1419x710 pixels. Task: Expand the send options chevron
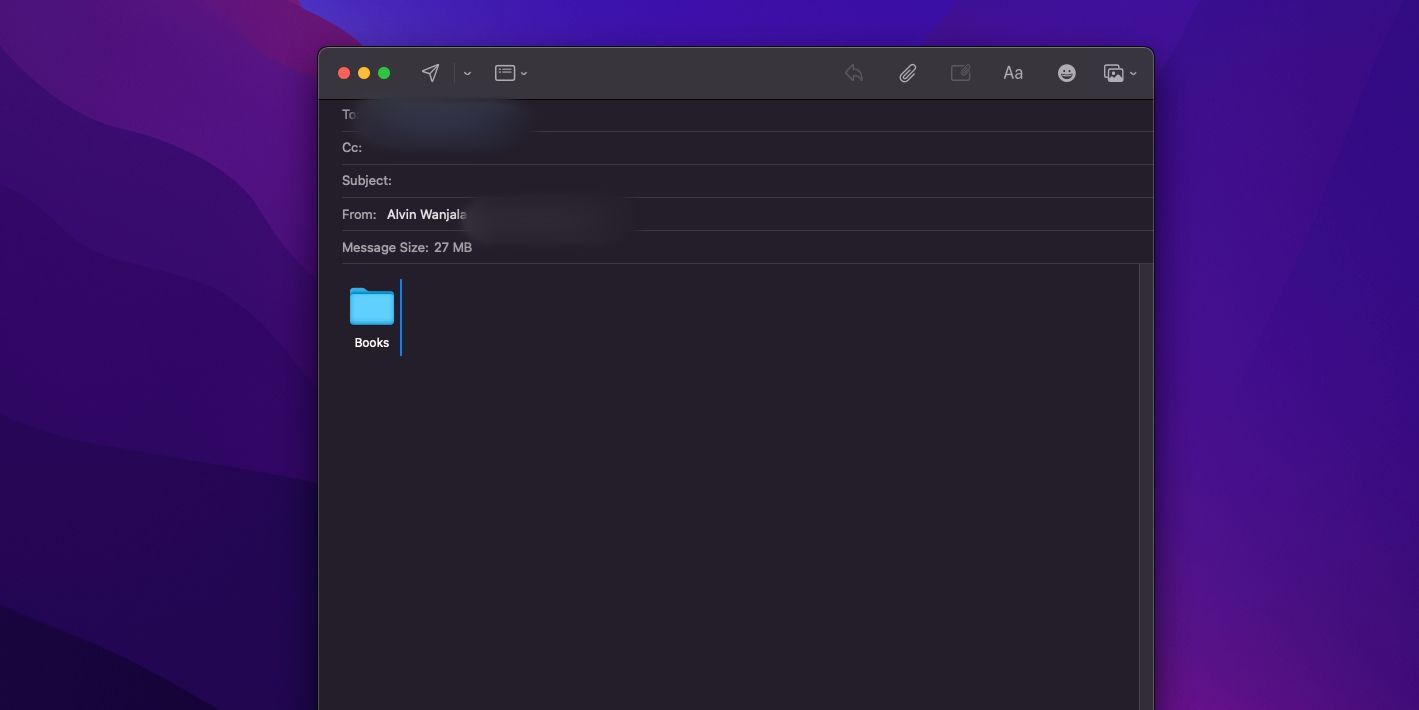point(466,73)
